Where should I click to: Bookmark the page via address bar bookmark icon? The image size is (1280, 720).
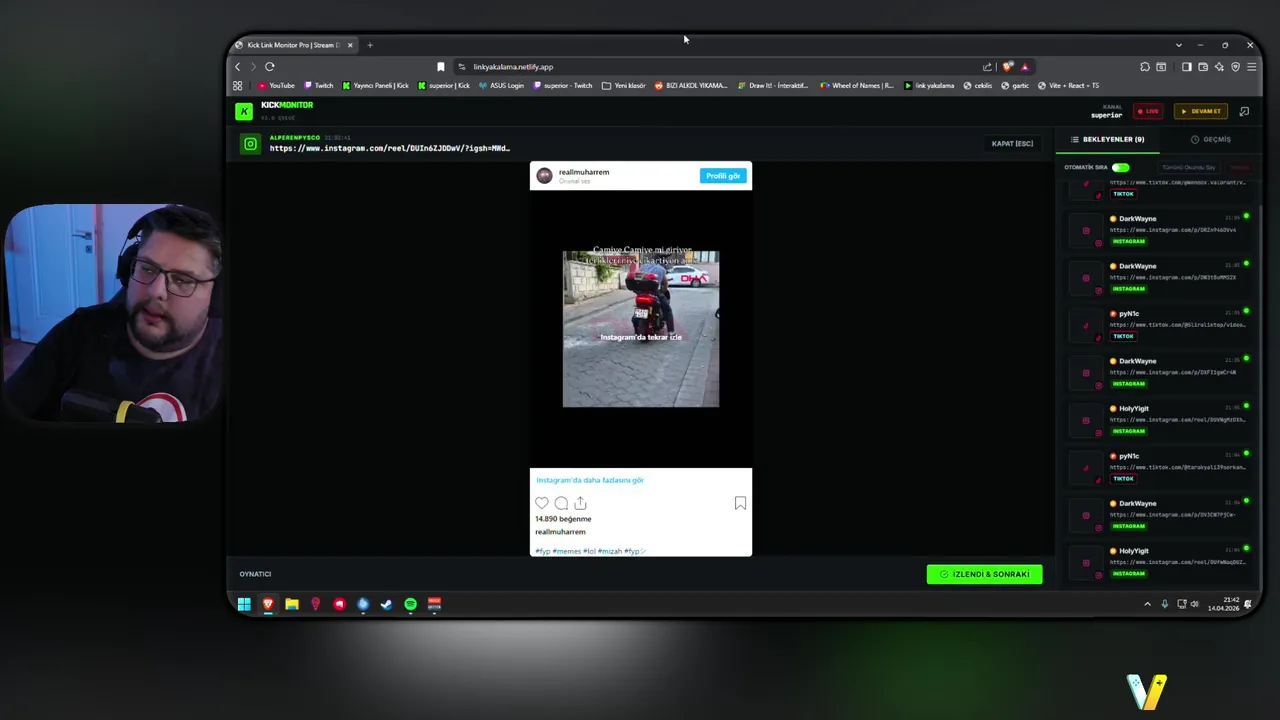(441, 67)
